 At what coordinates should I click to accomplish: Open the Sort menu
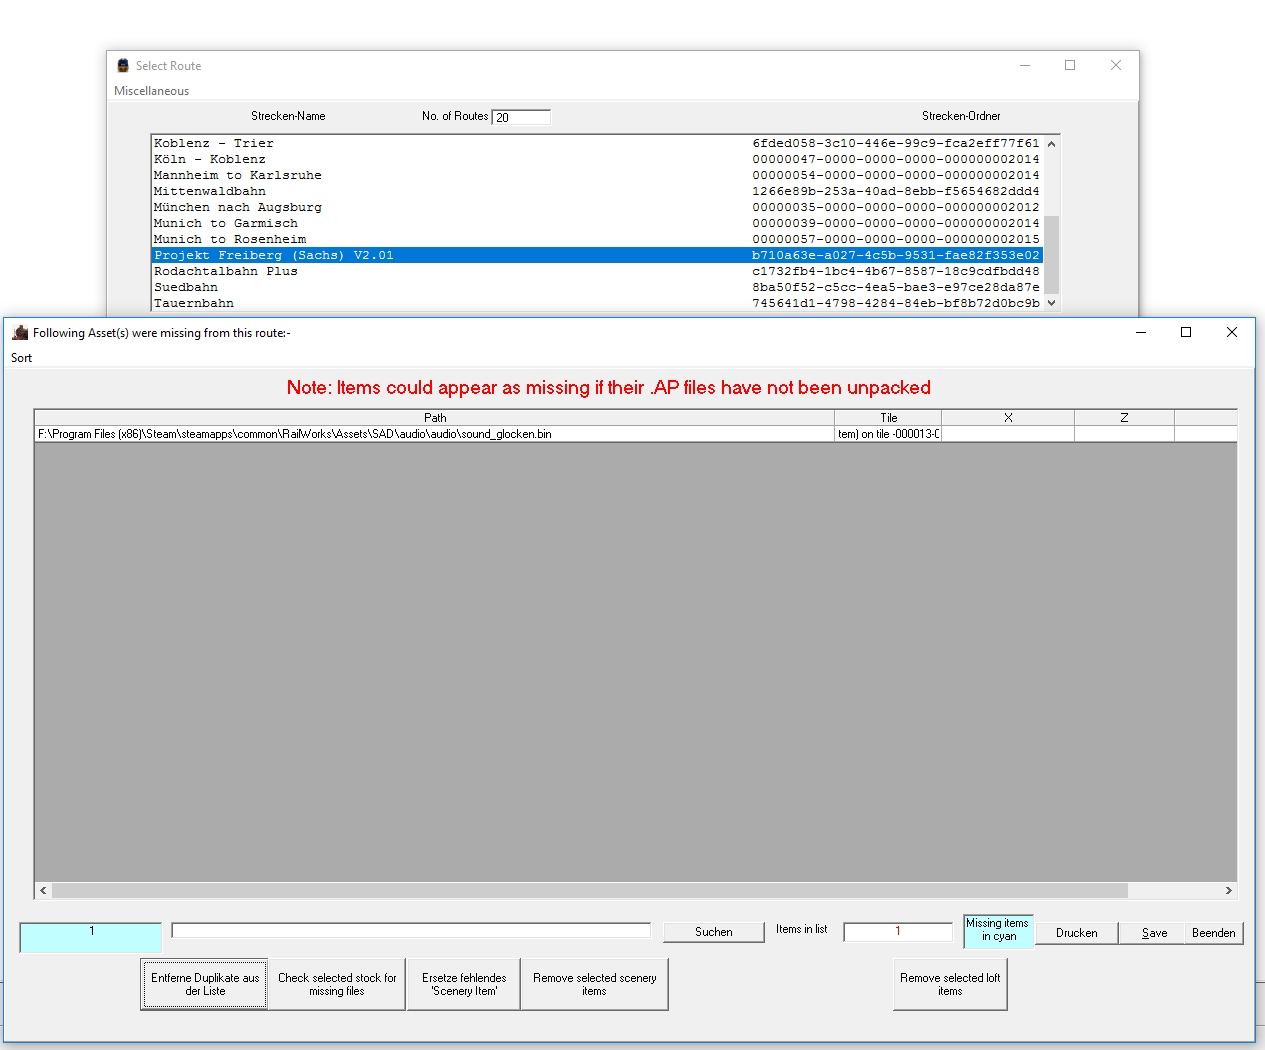point(21,358)
